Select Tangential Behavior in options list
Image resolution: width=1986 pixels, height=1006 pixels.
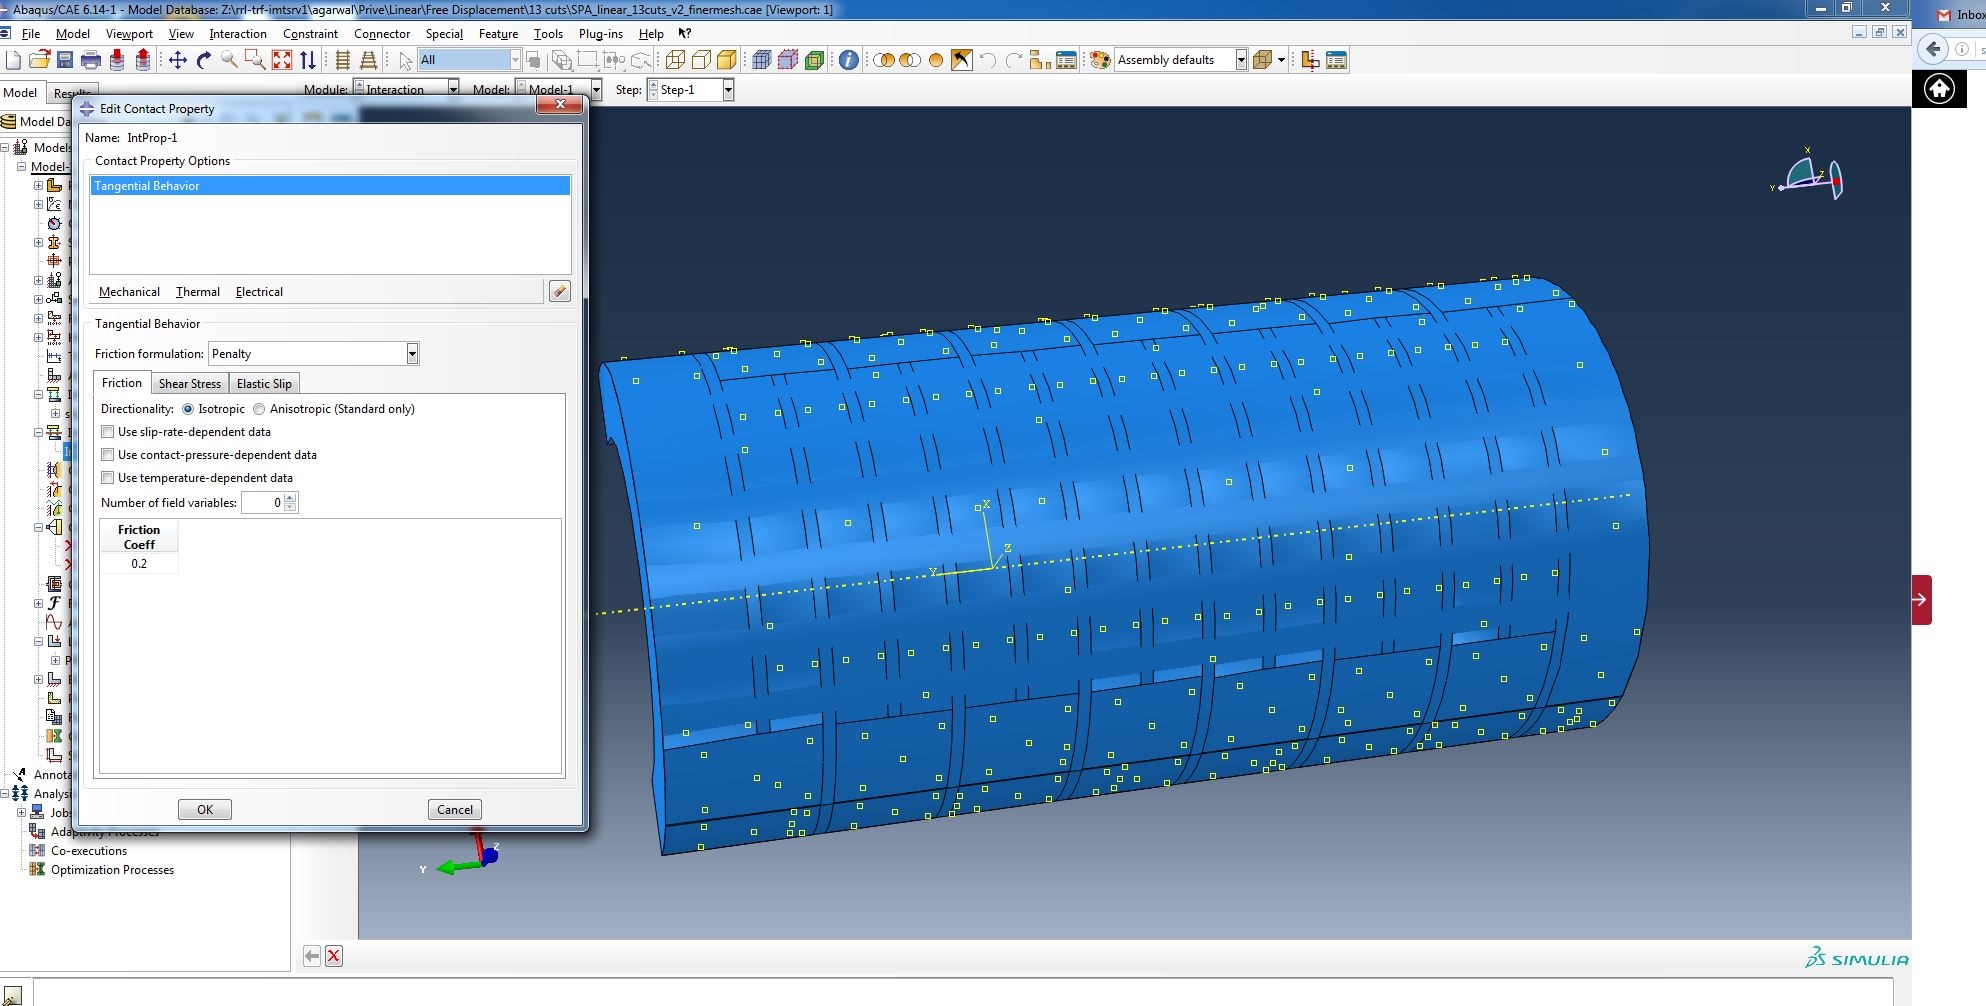pyautogui.click(x=330, y=186)
